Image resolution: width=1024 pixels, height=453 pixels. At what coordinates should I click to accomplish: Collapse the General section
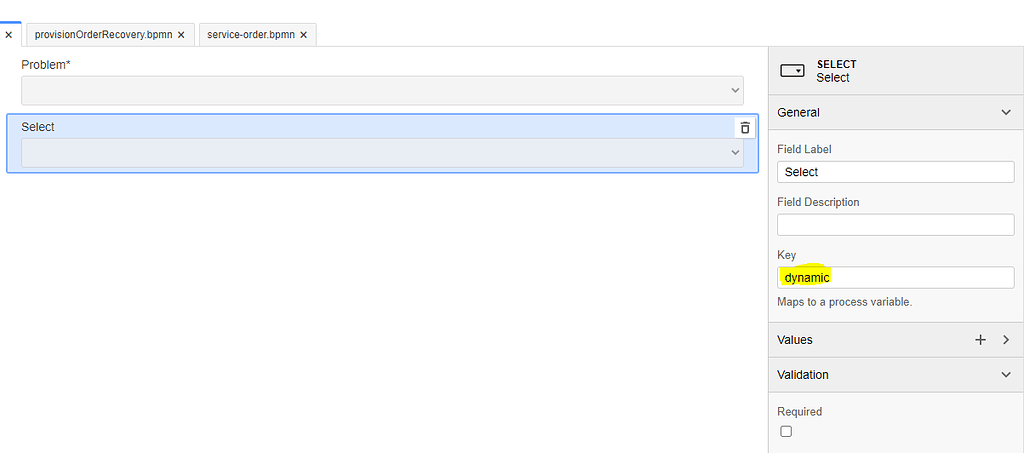point(1006,112)
